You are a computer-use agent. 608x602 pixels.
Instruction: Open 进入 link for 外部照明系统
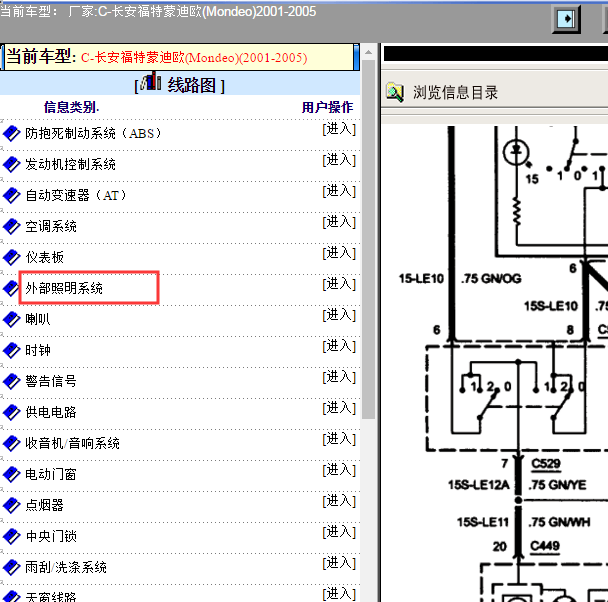coord(339,284)
